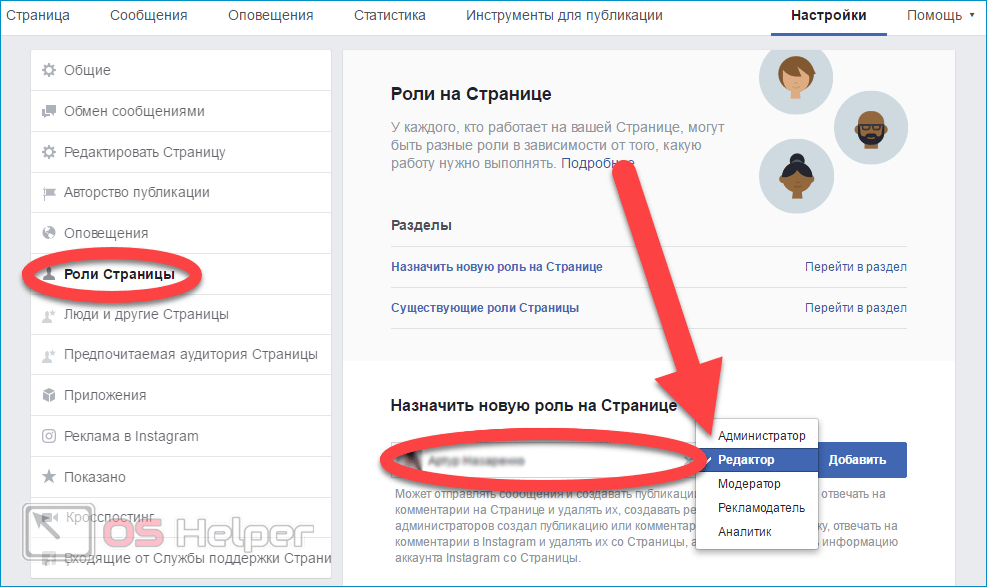Click the person-star icon beside Люди и другие Страницы
The height and width of the screenshot is (587, 987).
pyautogui.click(x=48, y=315)
